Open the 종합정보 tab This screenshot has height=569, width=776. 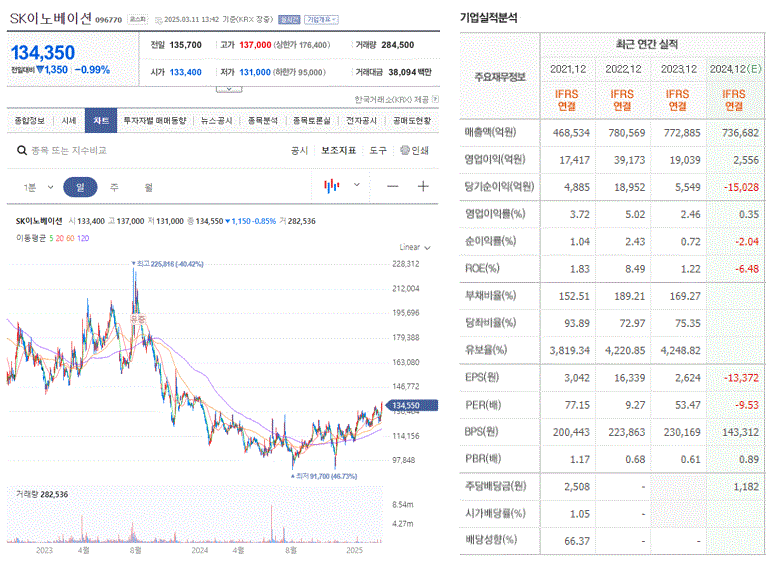pyautogui.click(x=30, y=121)
